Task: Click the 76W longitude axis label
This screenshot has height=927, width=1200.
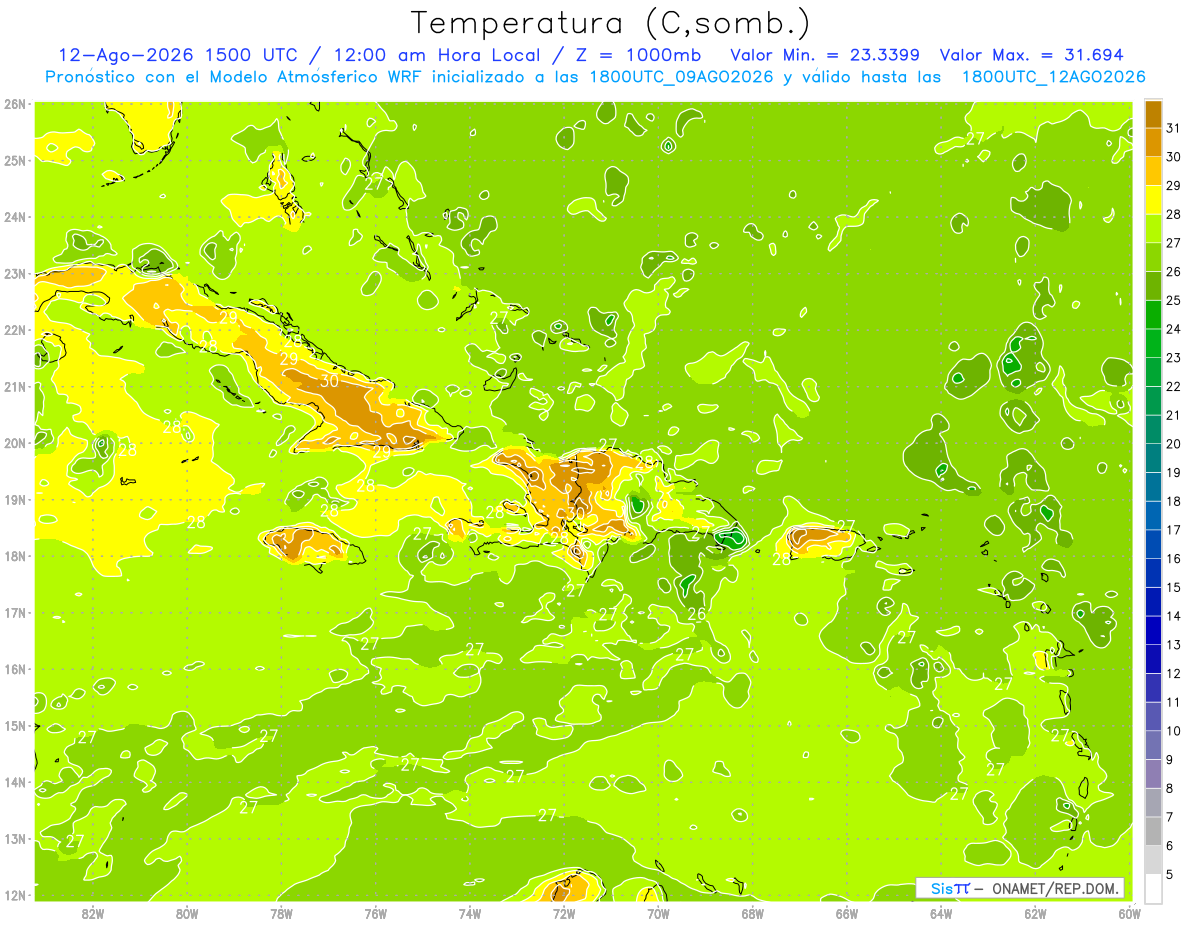Action: click(x=375, y=913)
